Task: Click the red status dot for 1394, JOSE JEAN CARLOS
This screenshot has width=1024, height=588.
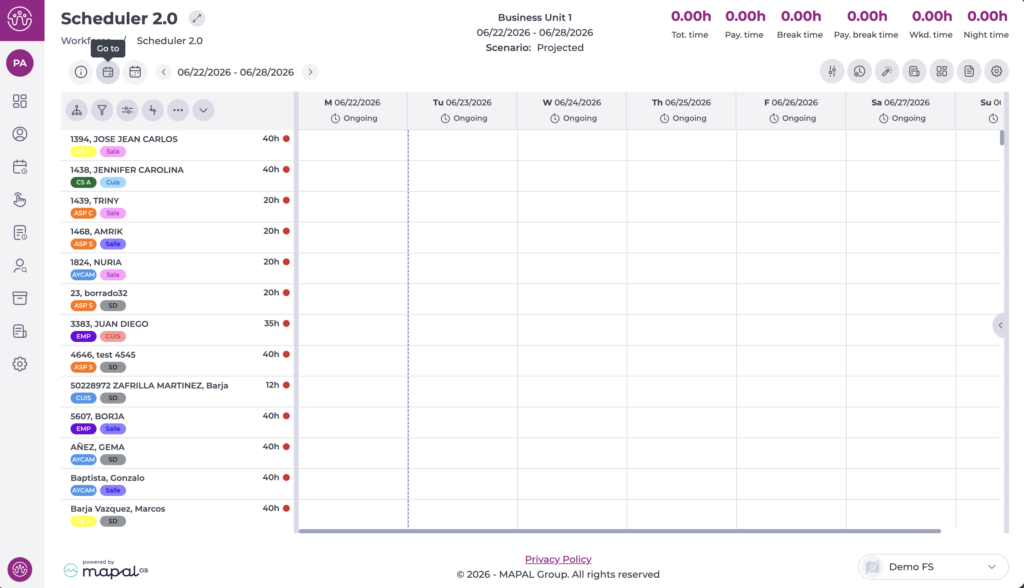Action: tap(286, 139)
